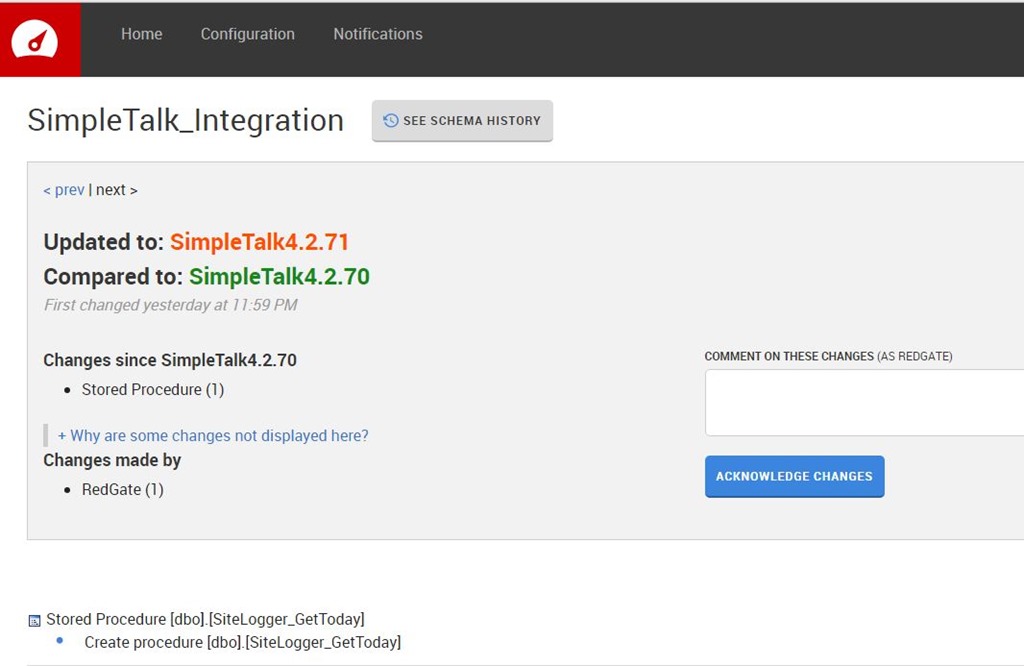
Task: Click into the comment on these changes box
Action: coord(864,402)
